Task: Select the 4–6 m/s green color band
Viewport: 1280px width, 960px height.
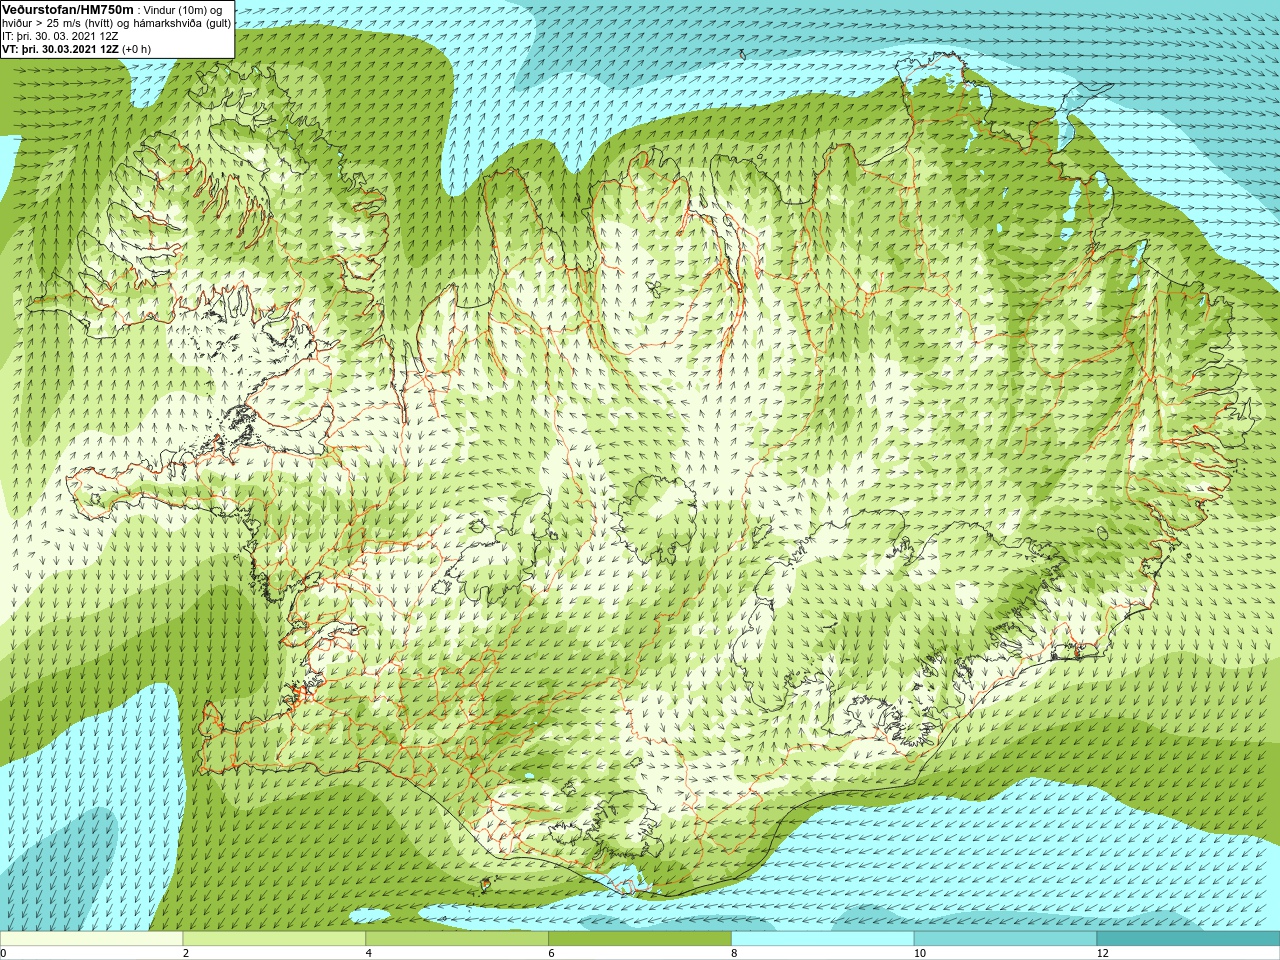Action: tap(457, 939)
